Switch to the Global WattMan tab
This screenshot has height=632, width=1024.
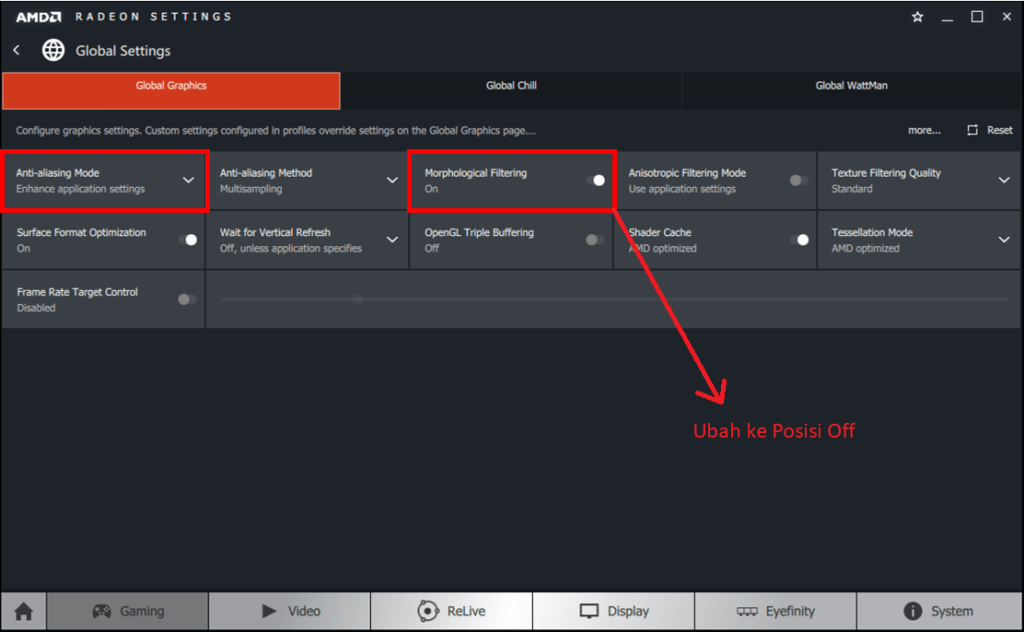(852, 90)
